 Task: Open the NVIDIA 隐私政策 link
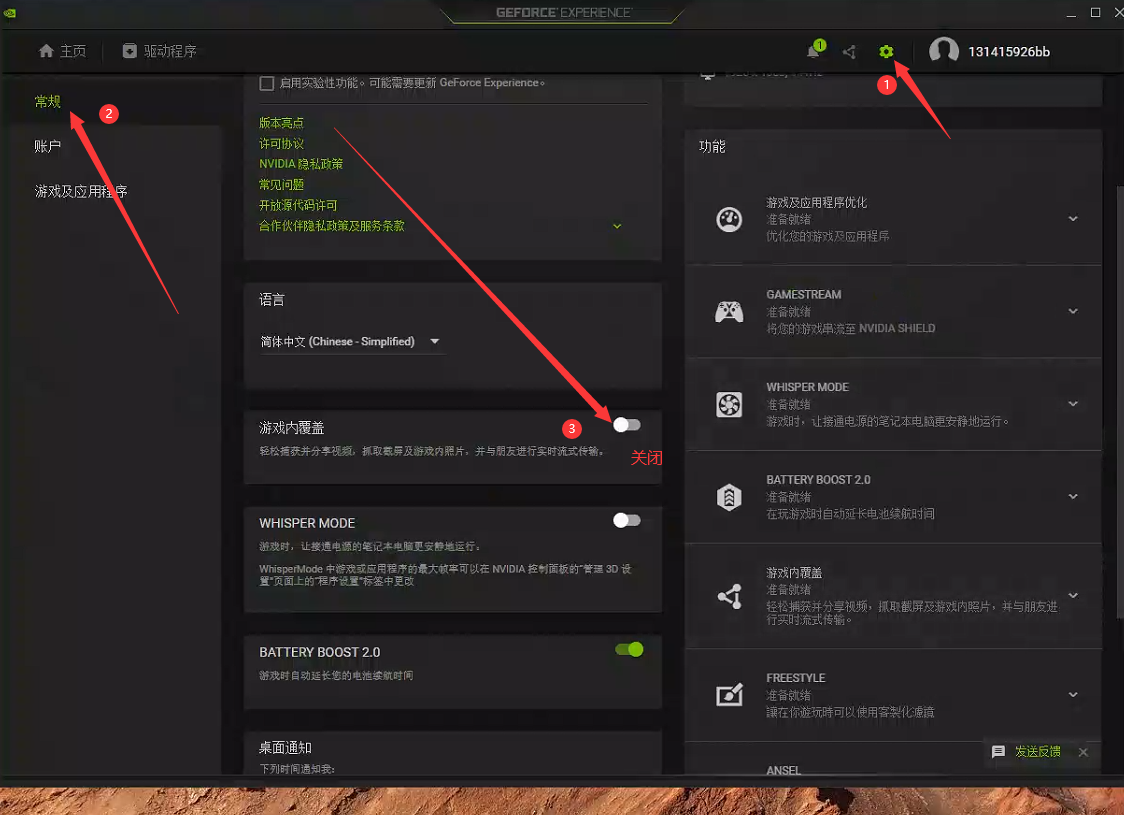tap(300, 164)
